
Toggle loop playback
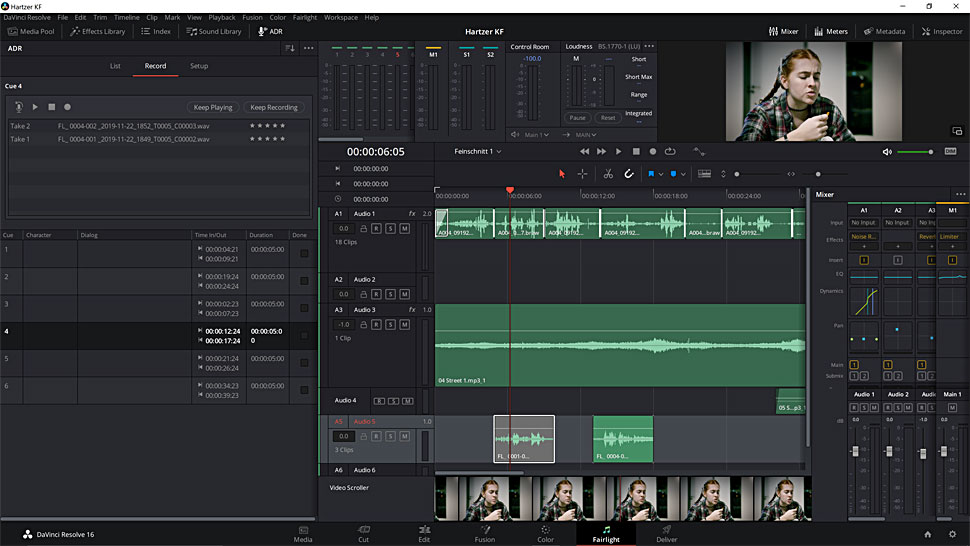coord(670,151)
